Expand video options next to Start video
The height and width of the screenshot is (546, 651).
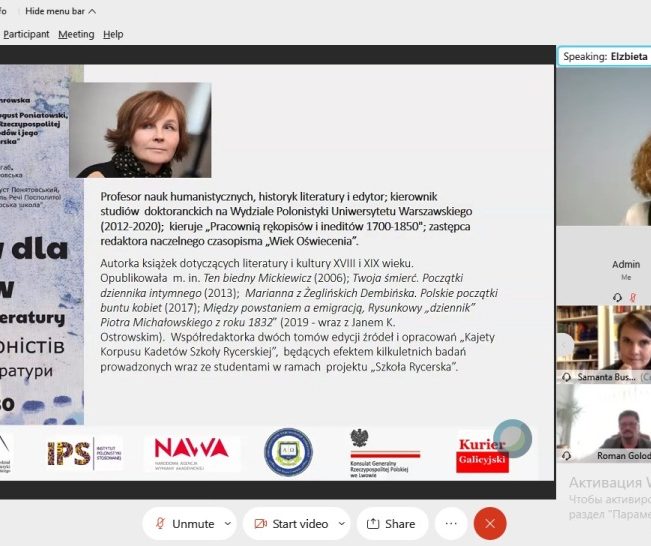341,524
